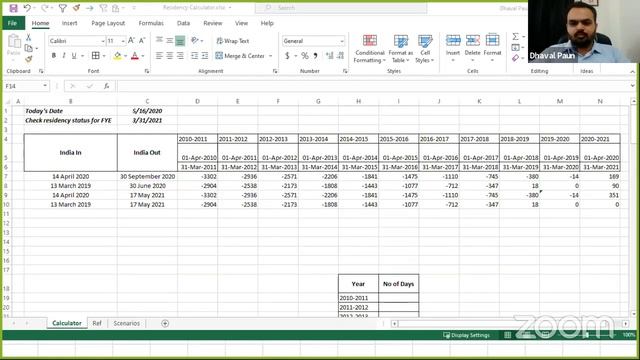The width and height of the screenshot is (640, 360).
Task: Toggle Wrap Text
Action: [x=233, y=41]
